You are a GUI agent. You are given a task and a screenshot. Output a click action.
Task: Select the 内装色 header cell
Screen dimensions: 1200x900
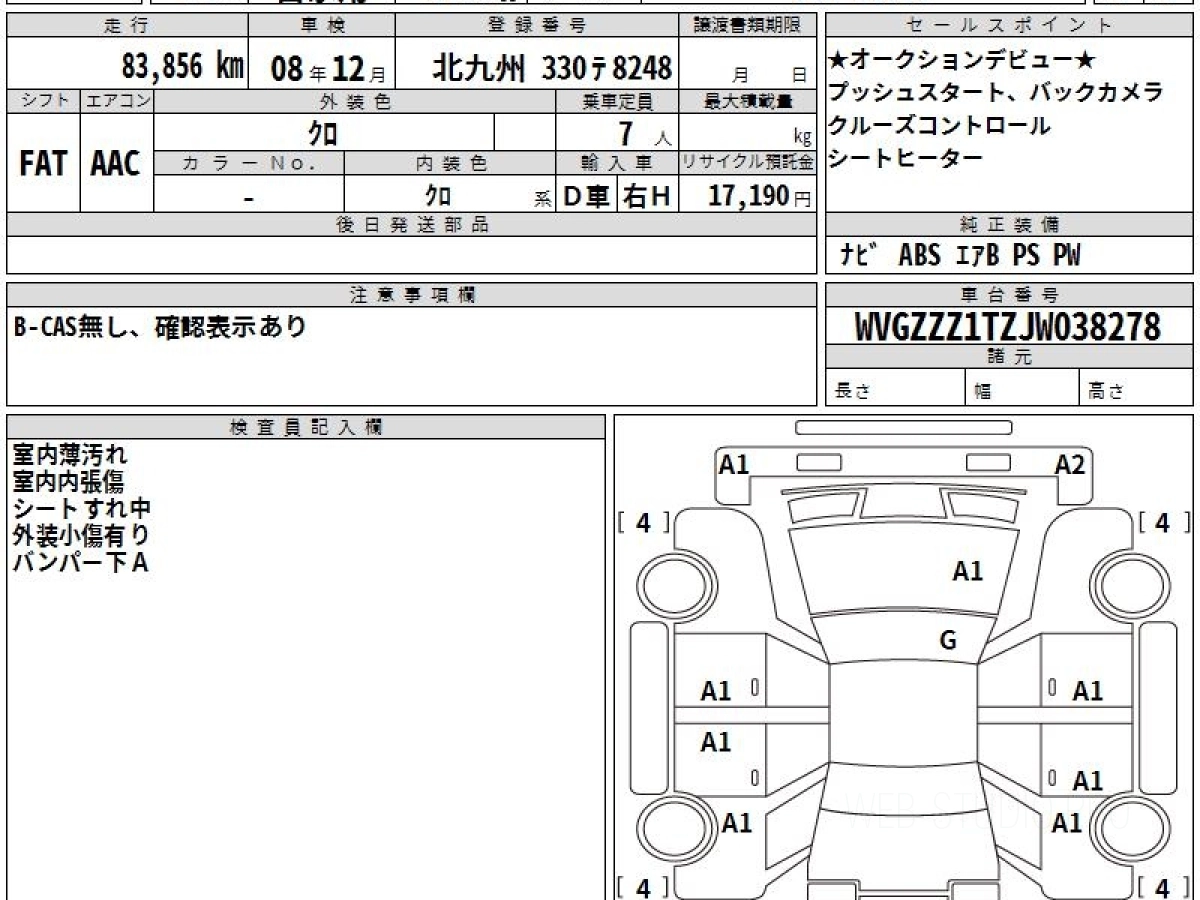[x=450, y=164]
